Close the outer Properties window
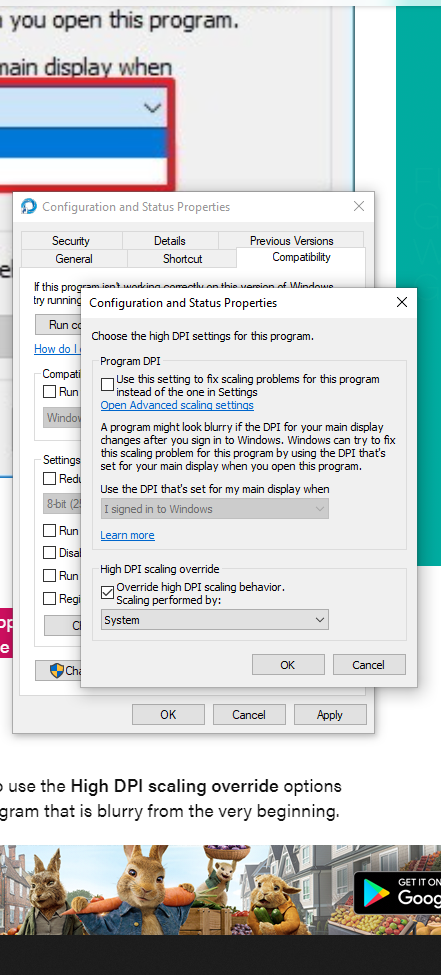 click(359, 206)
